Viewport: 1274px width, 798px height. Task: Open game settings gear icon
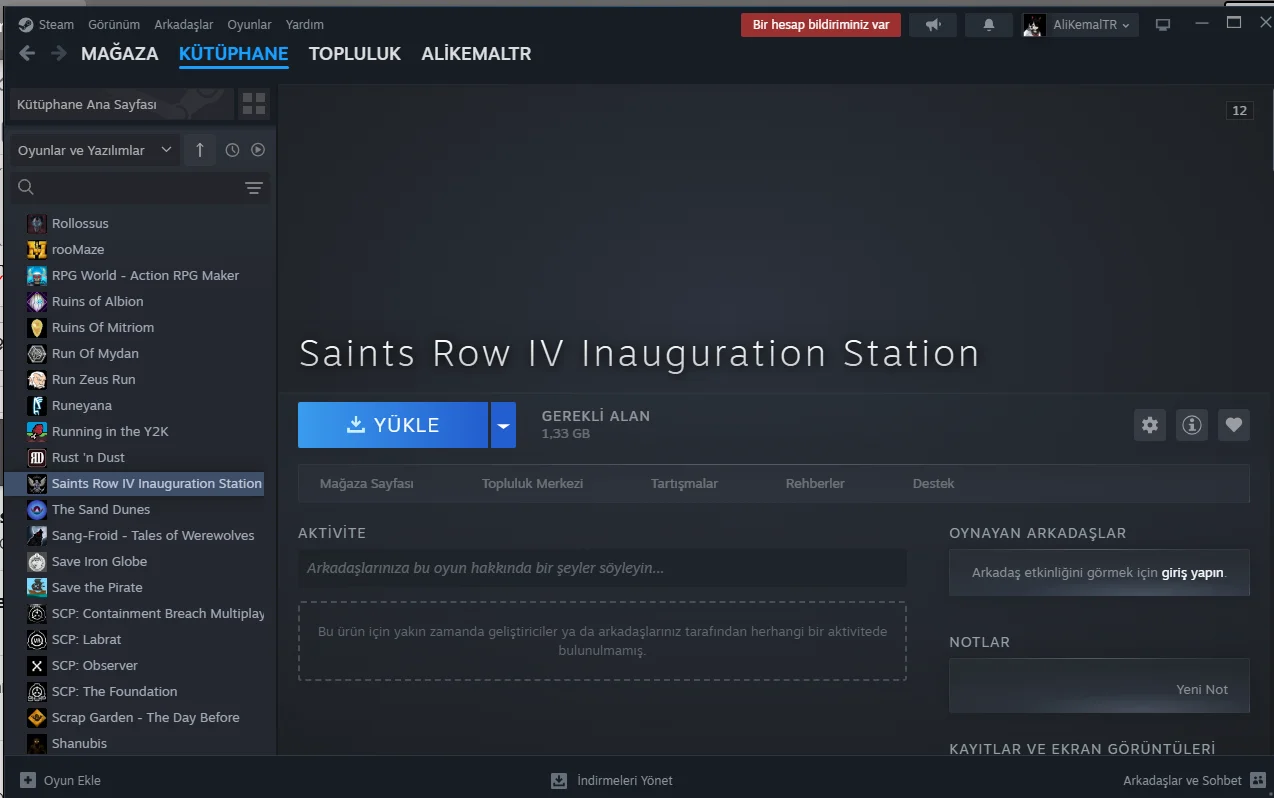[x=1150, y=425]
